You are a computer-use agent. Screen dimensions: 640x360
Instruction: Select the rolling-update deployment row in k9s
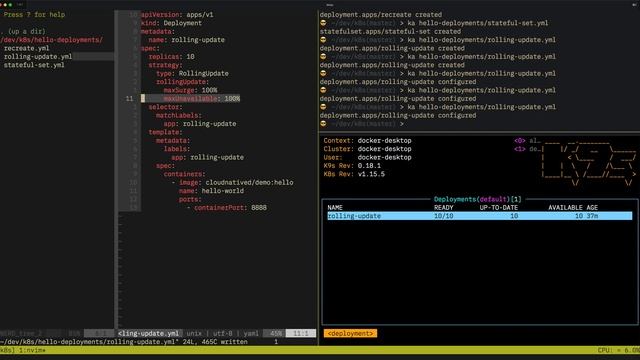(480, 216)
